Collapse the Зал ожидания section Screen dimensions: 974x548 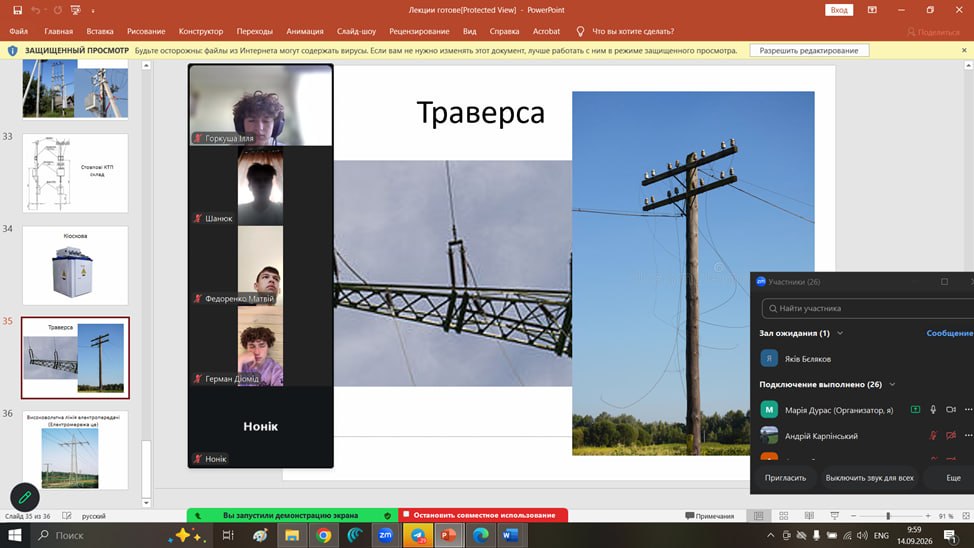coord(840,333)
